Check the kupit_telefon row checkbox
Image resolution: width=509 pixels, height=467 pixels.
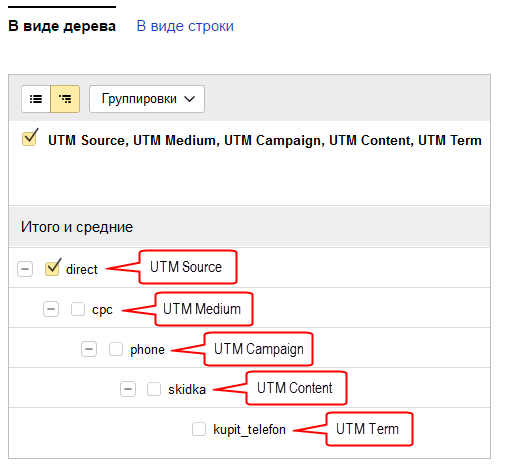tap(199, 429)
